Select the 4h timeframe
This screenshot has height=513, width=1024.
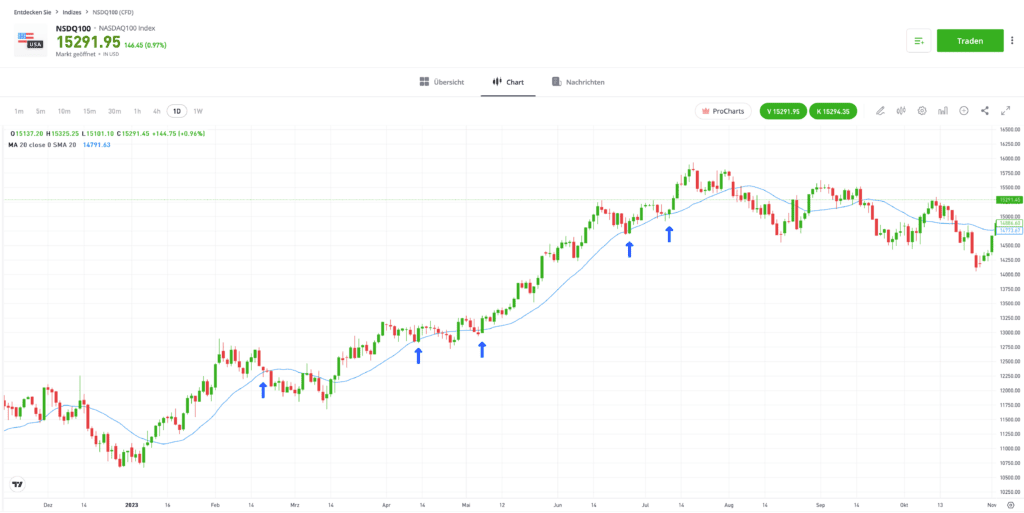tap(157, 111)
